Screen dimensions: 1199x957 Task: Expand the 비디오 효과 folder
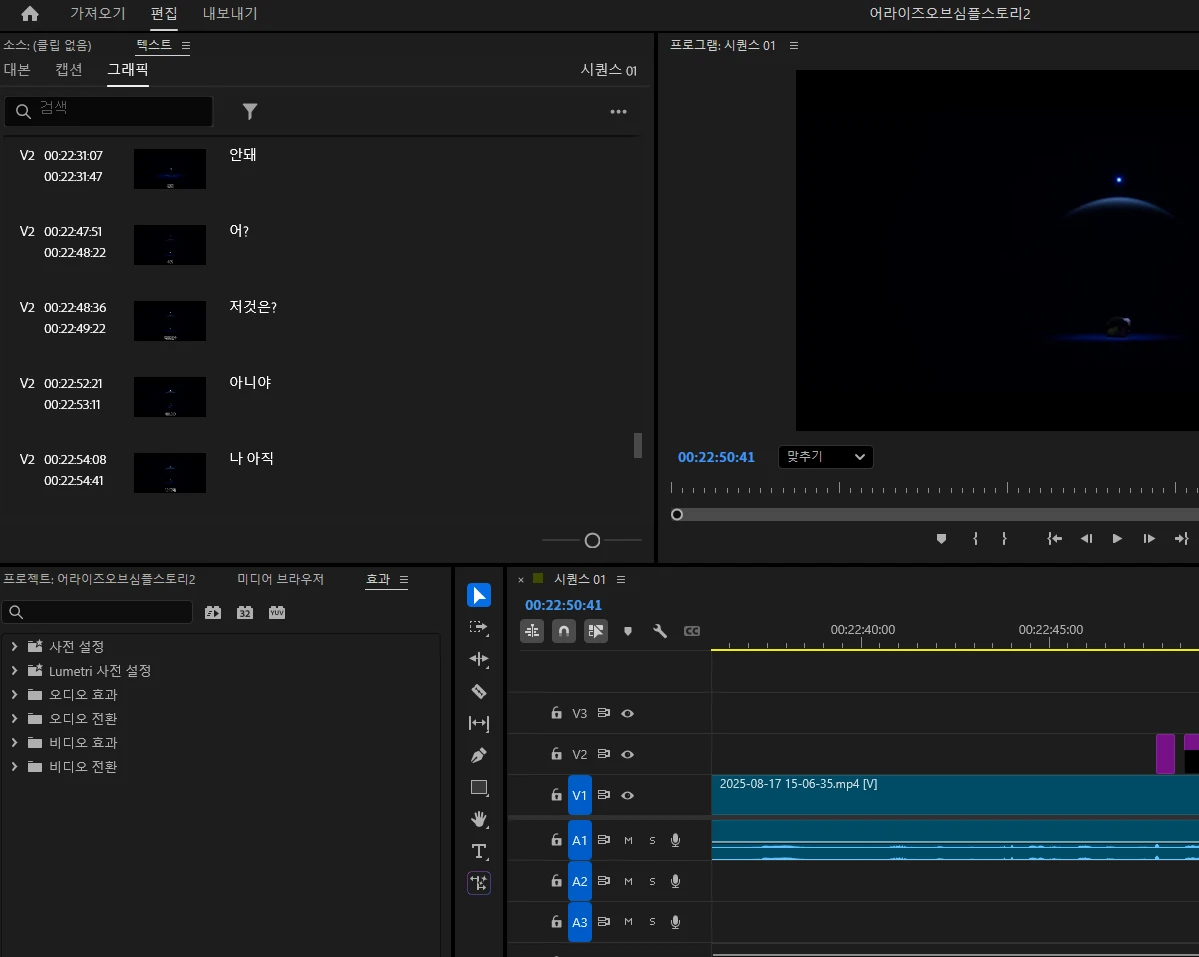(x=14, y=743)
